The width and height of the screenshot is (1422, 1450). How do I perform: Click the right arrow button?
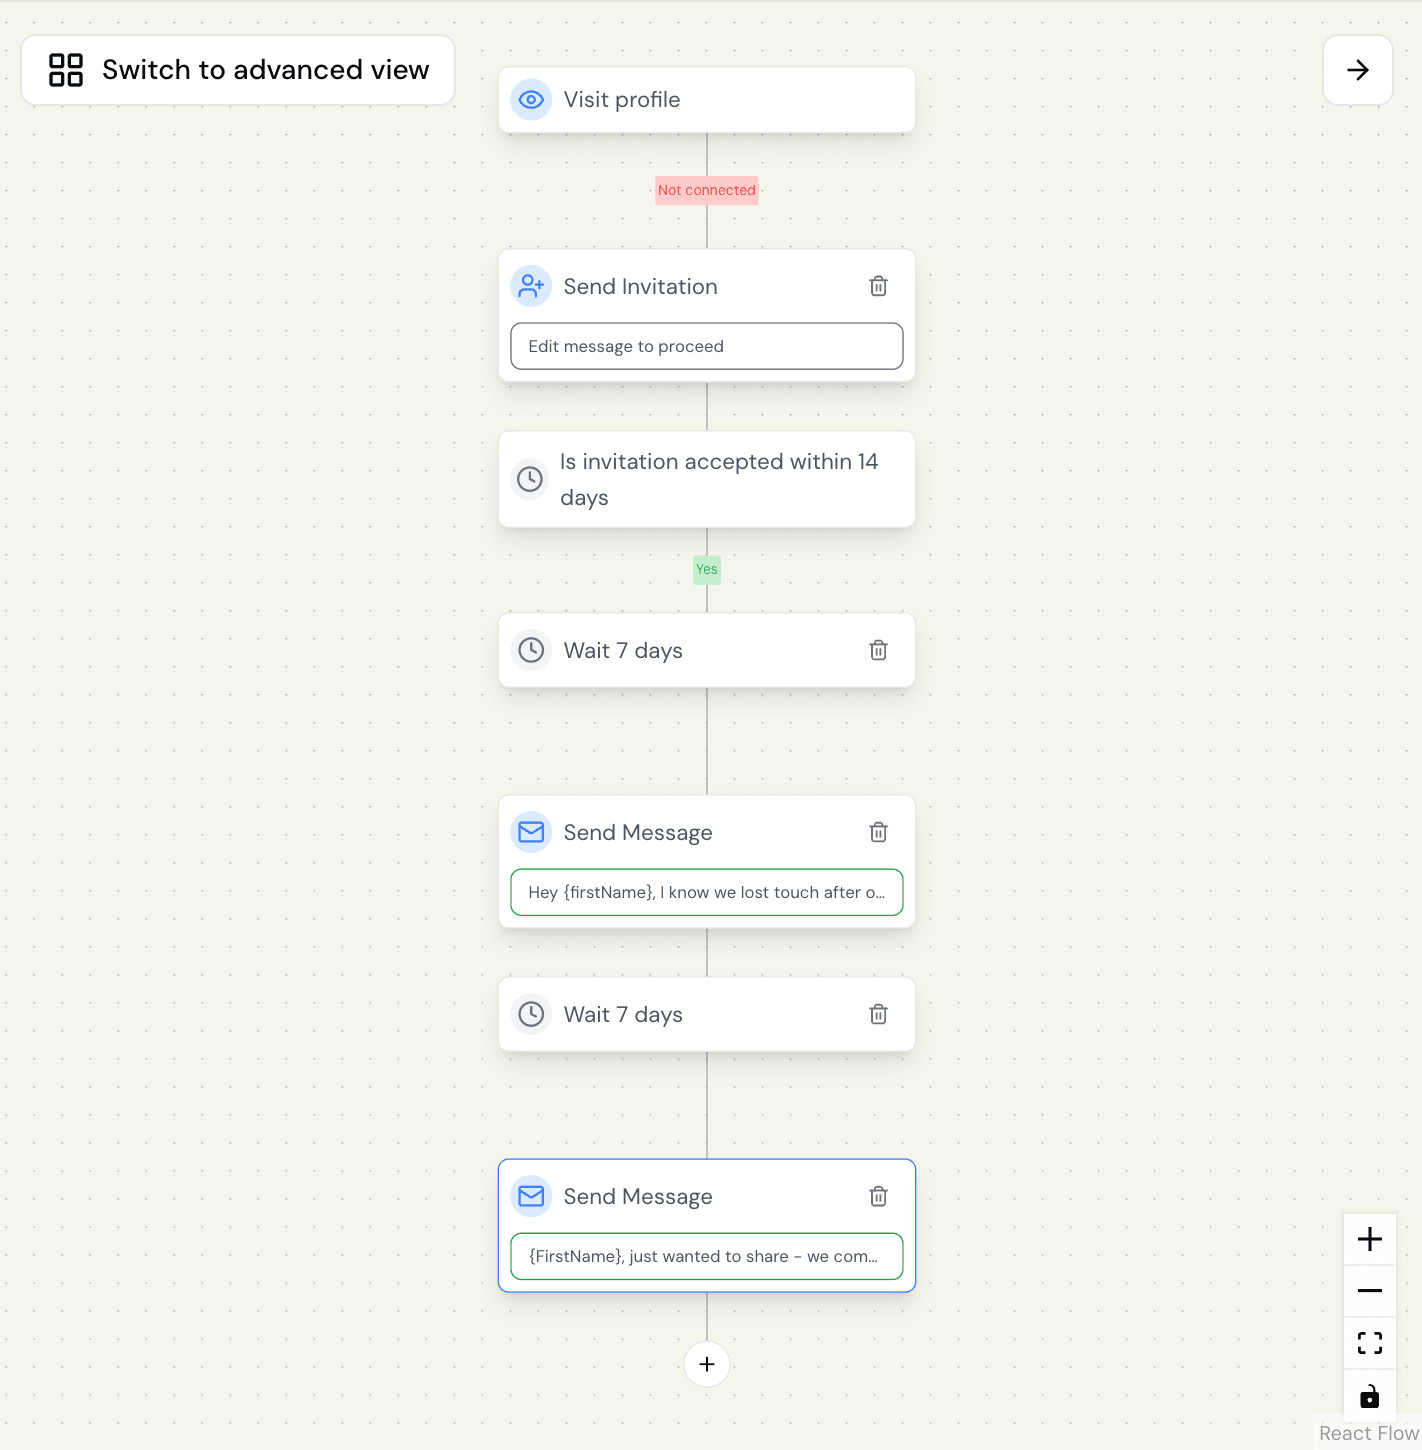click(1357, 70)
